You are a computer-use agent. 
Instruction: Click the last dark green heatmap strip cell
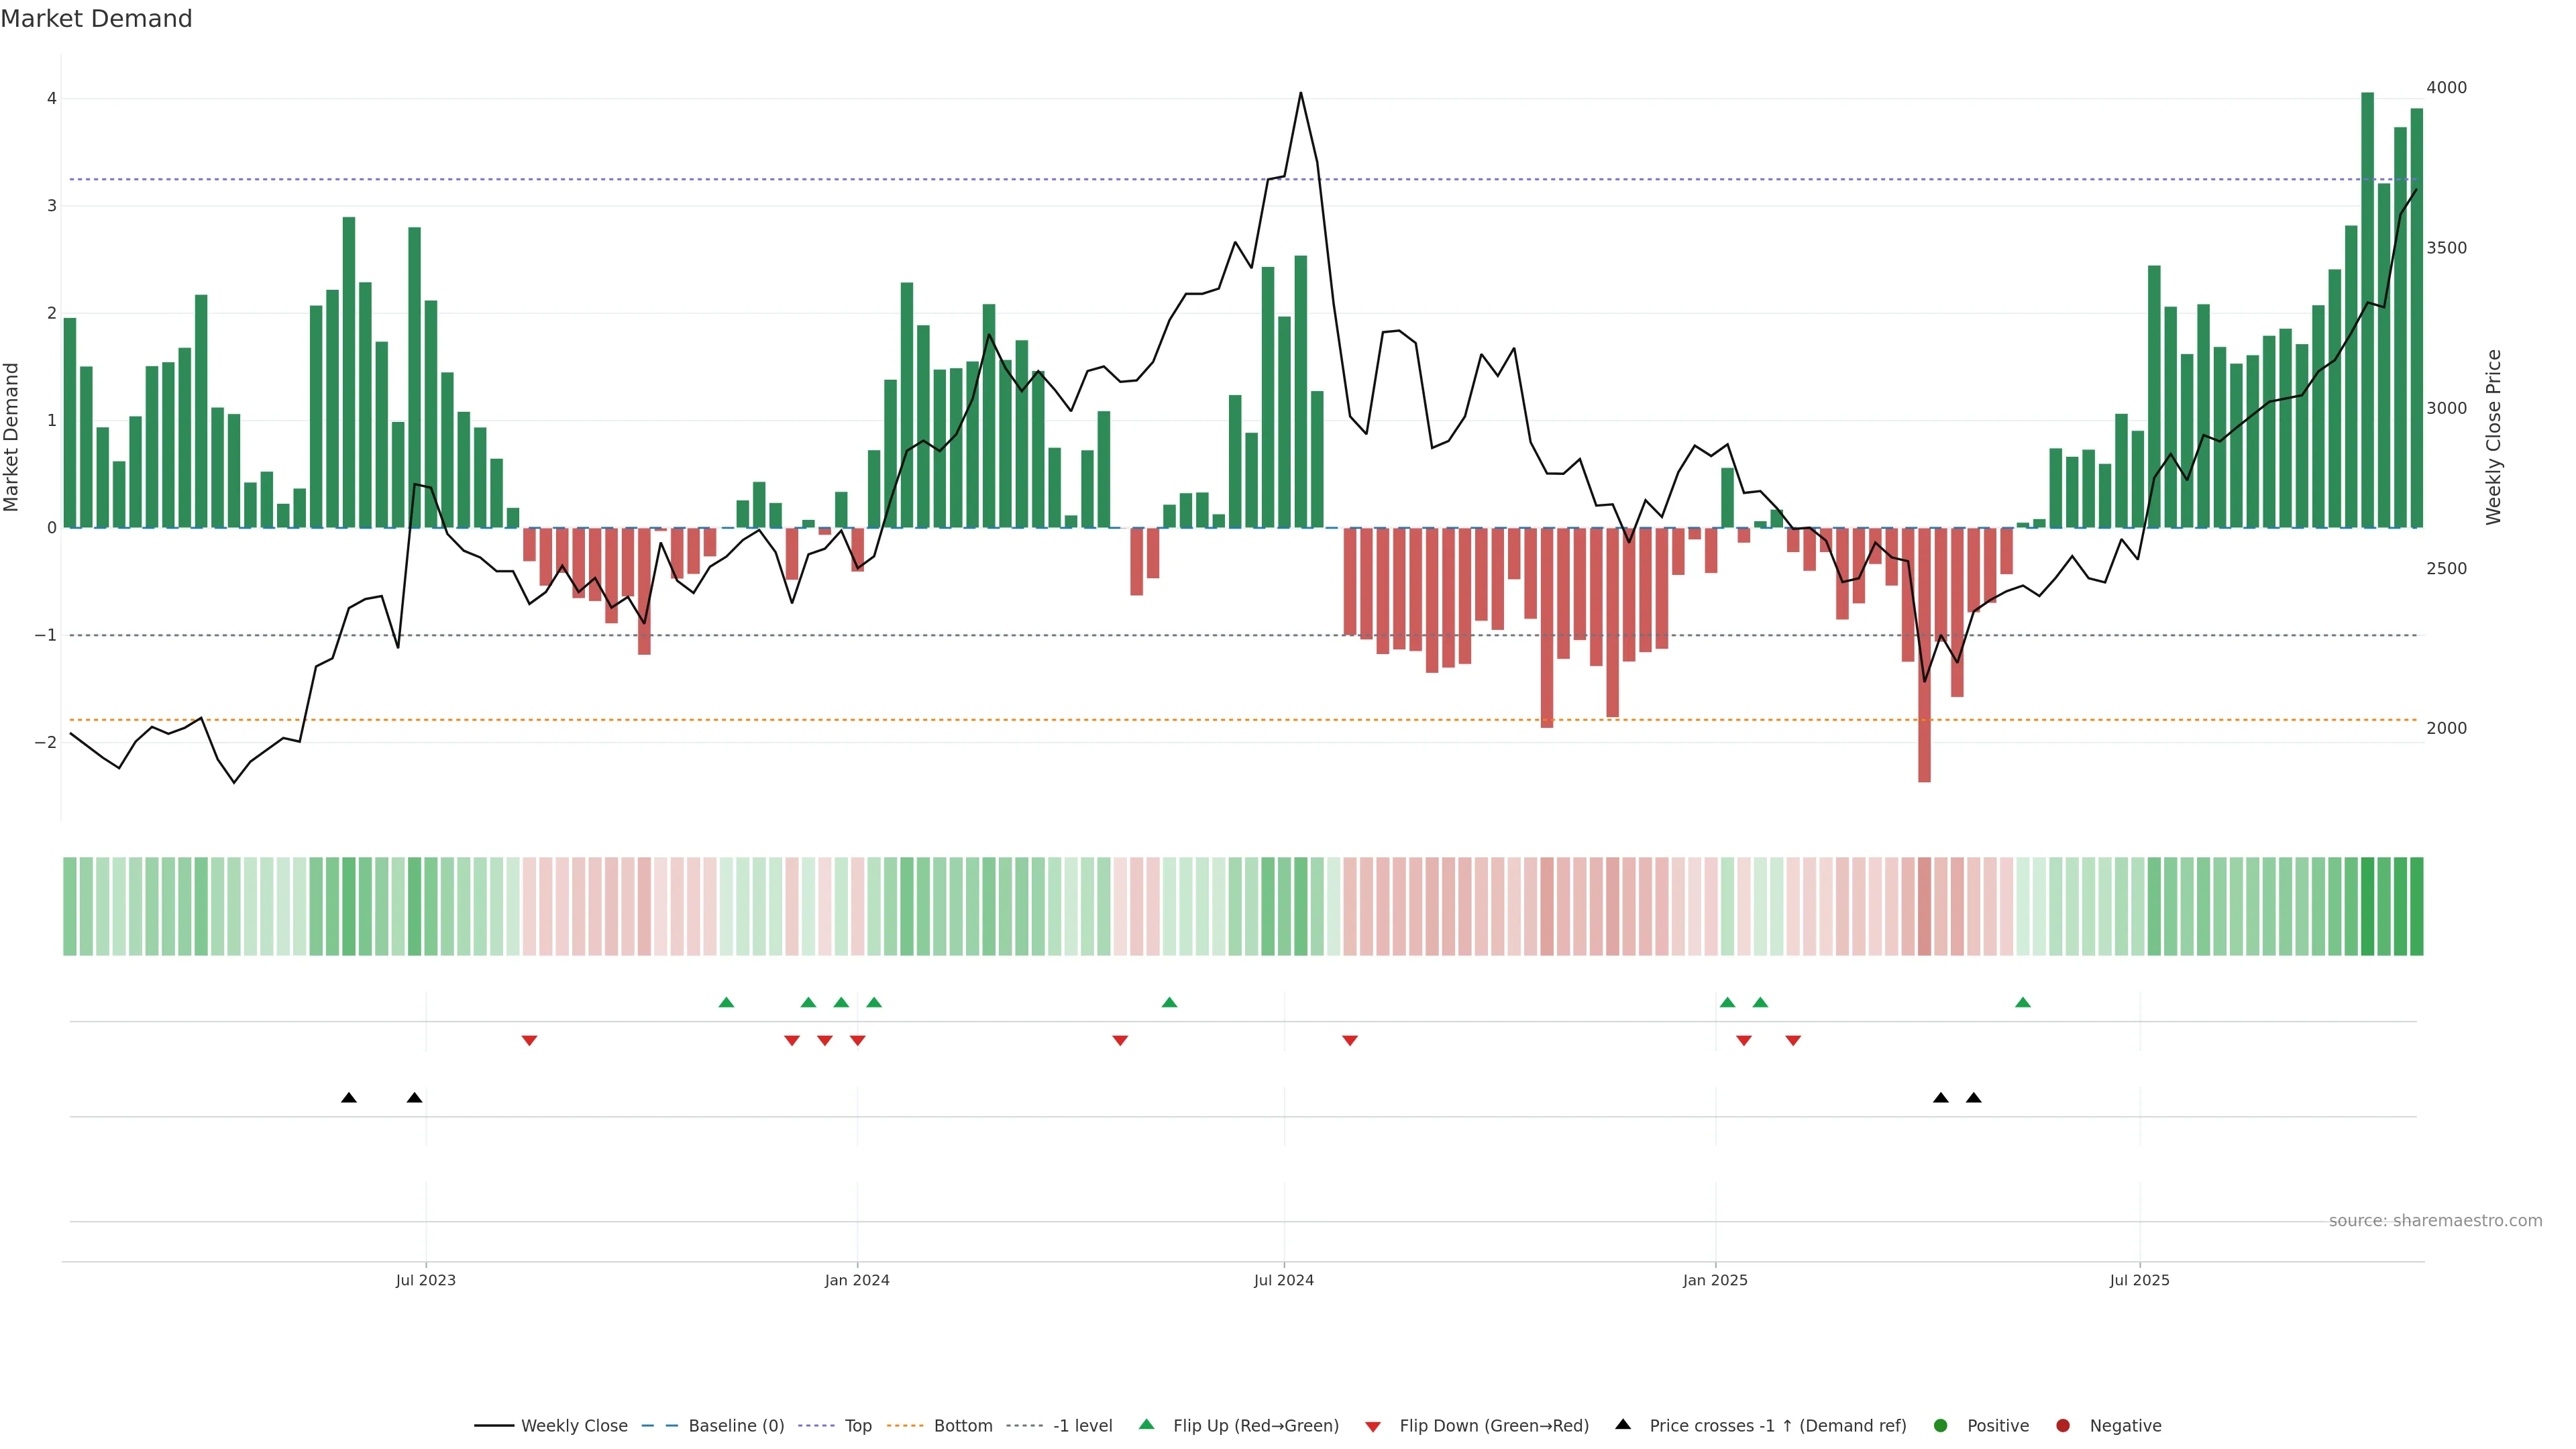click(x=2416, y=906)
